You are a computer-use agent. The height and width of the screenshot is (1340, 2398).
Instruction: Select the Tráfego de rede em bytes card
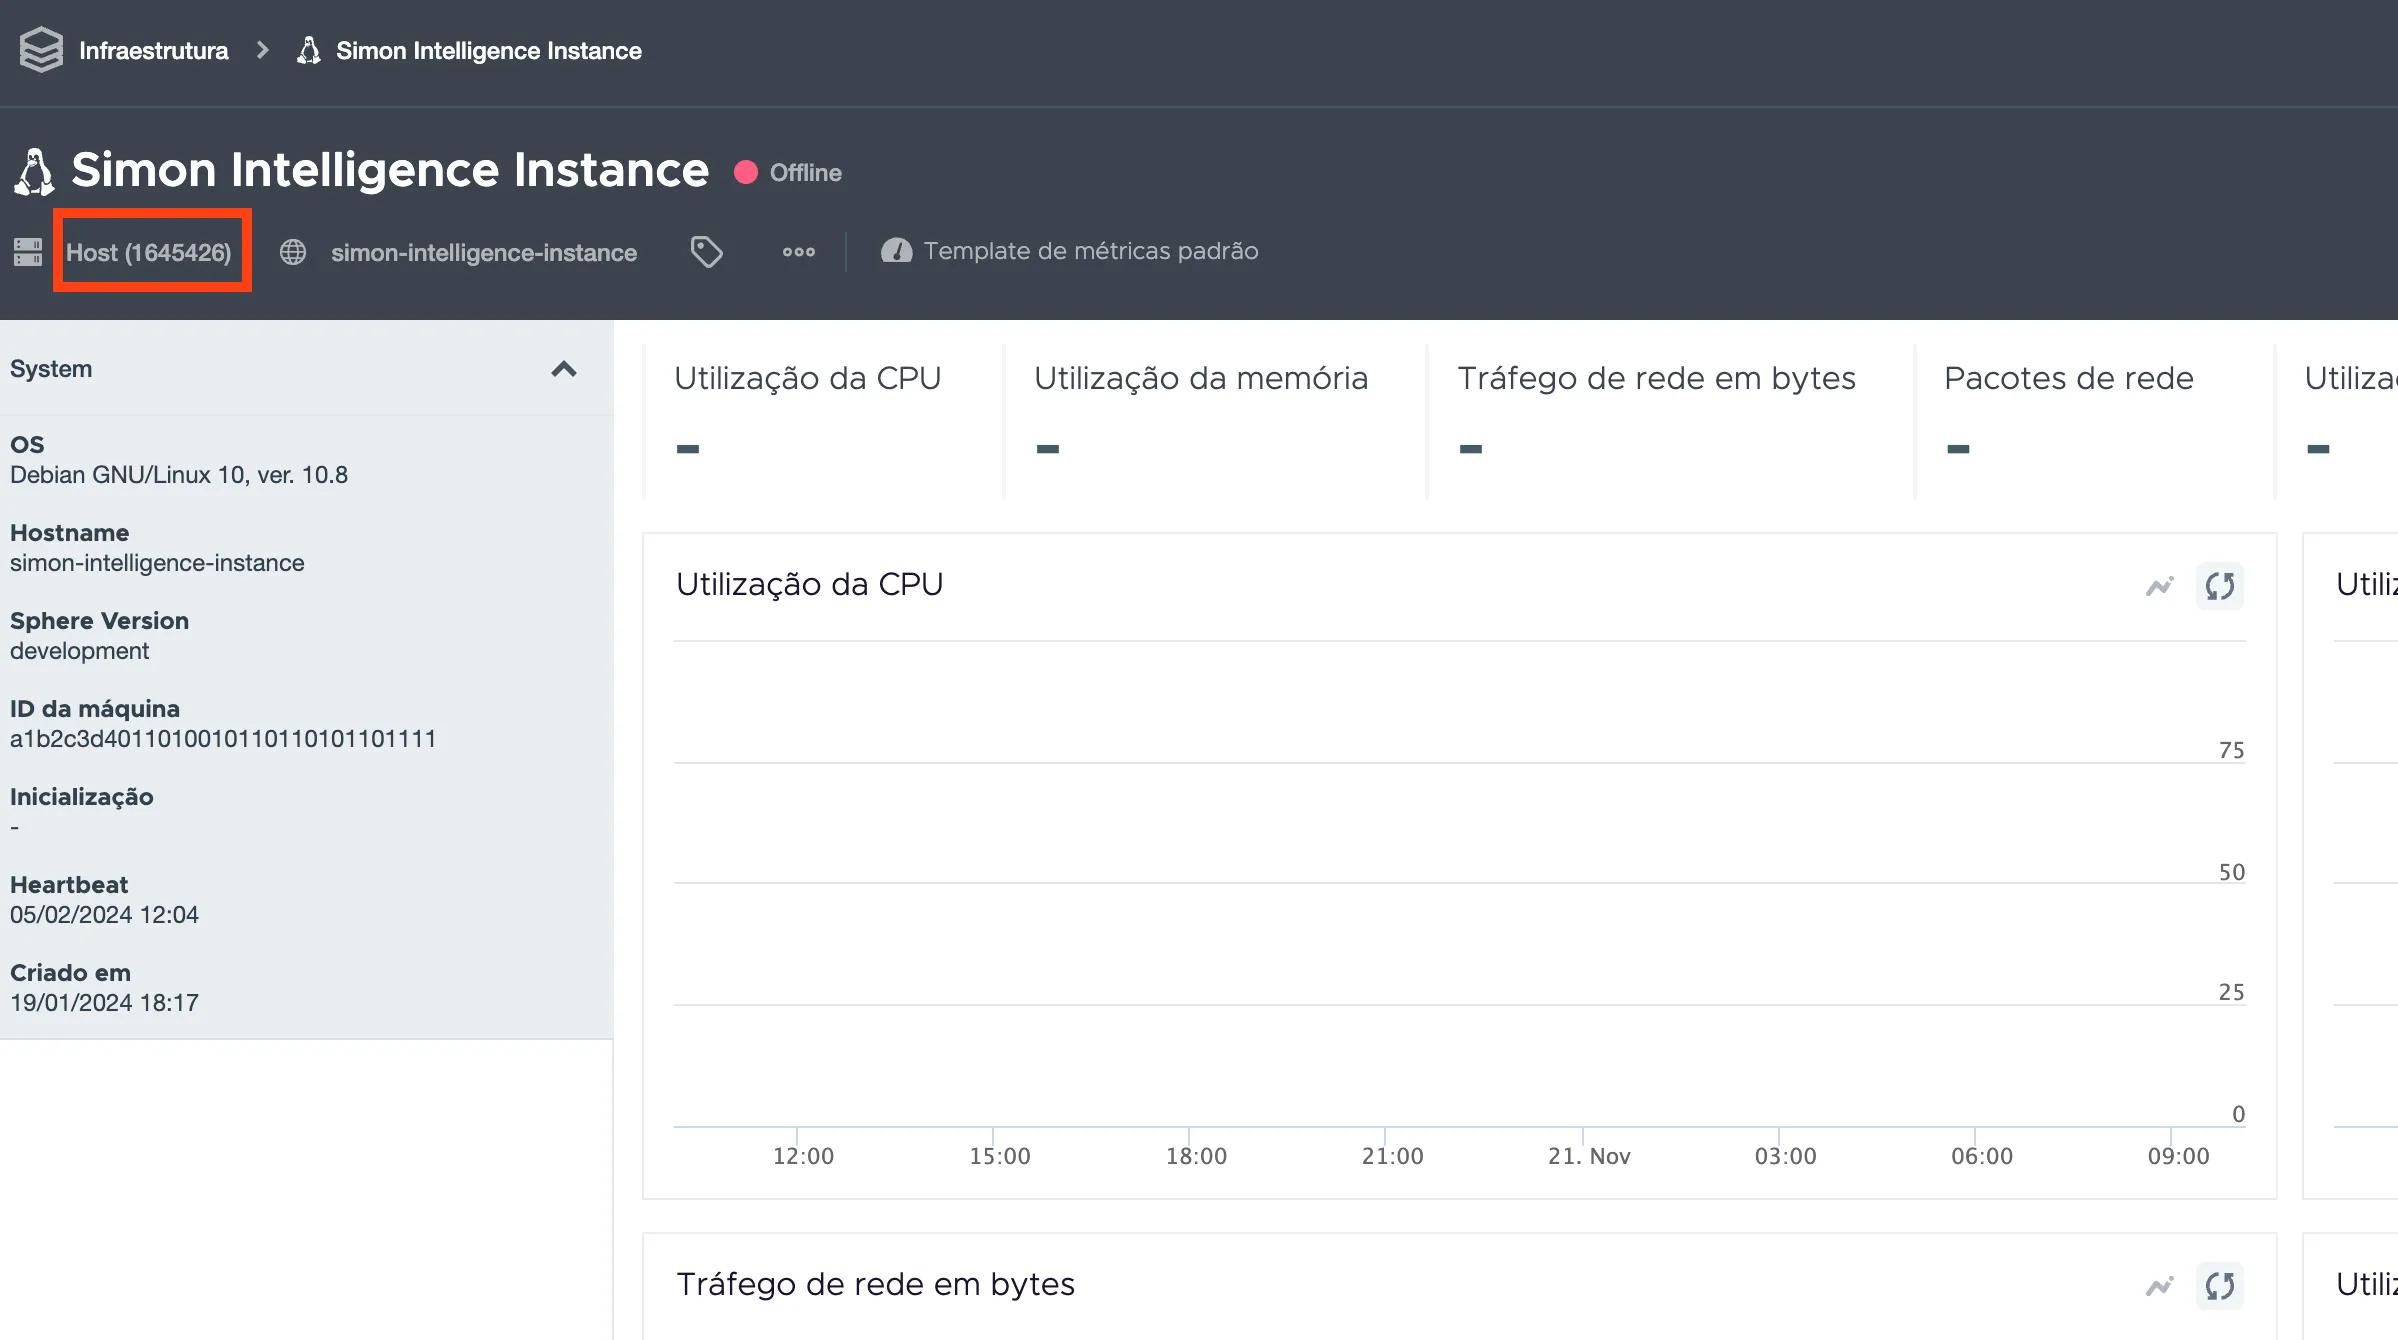[1670, 420]
